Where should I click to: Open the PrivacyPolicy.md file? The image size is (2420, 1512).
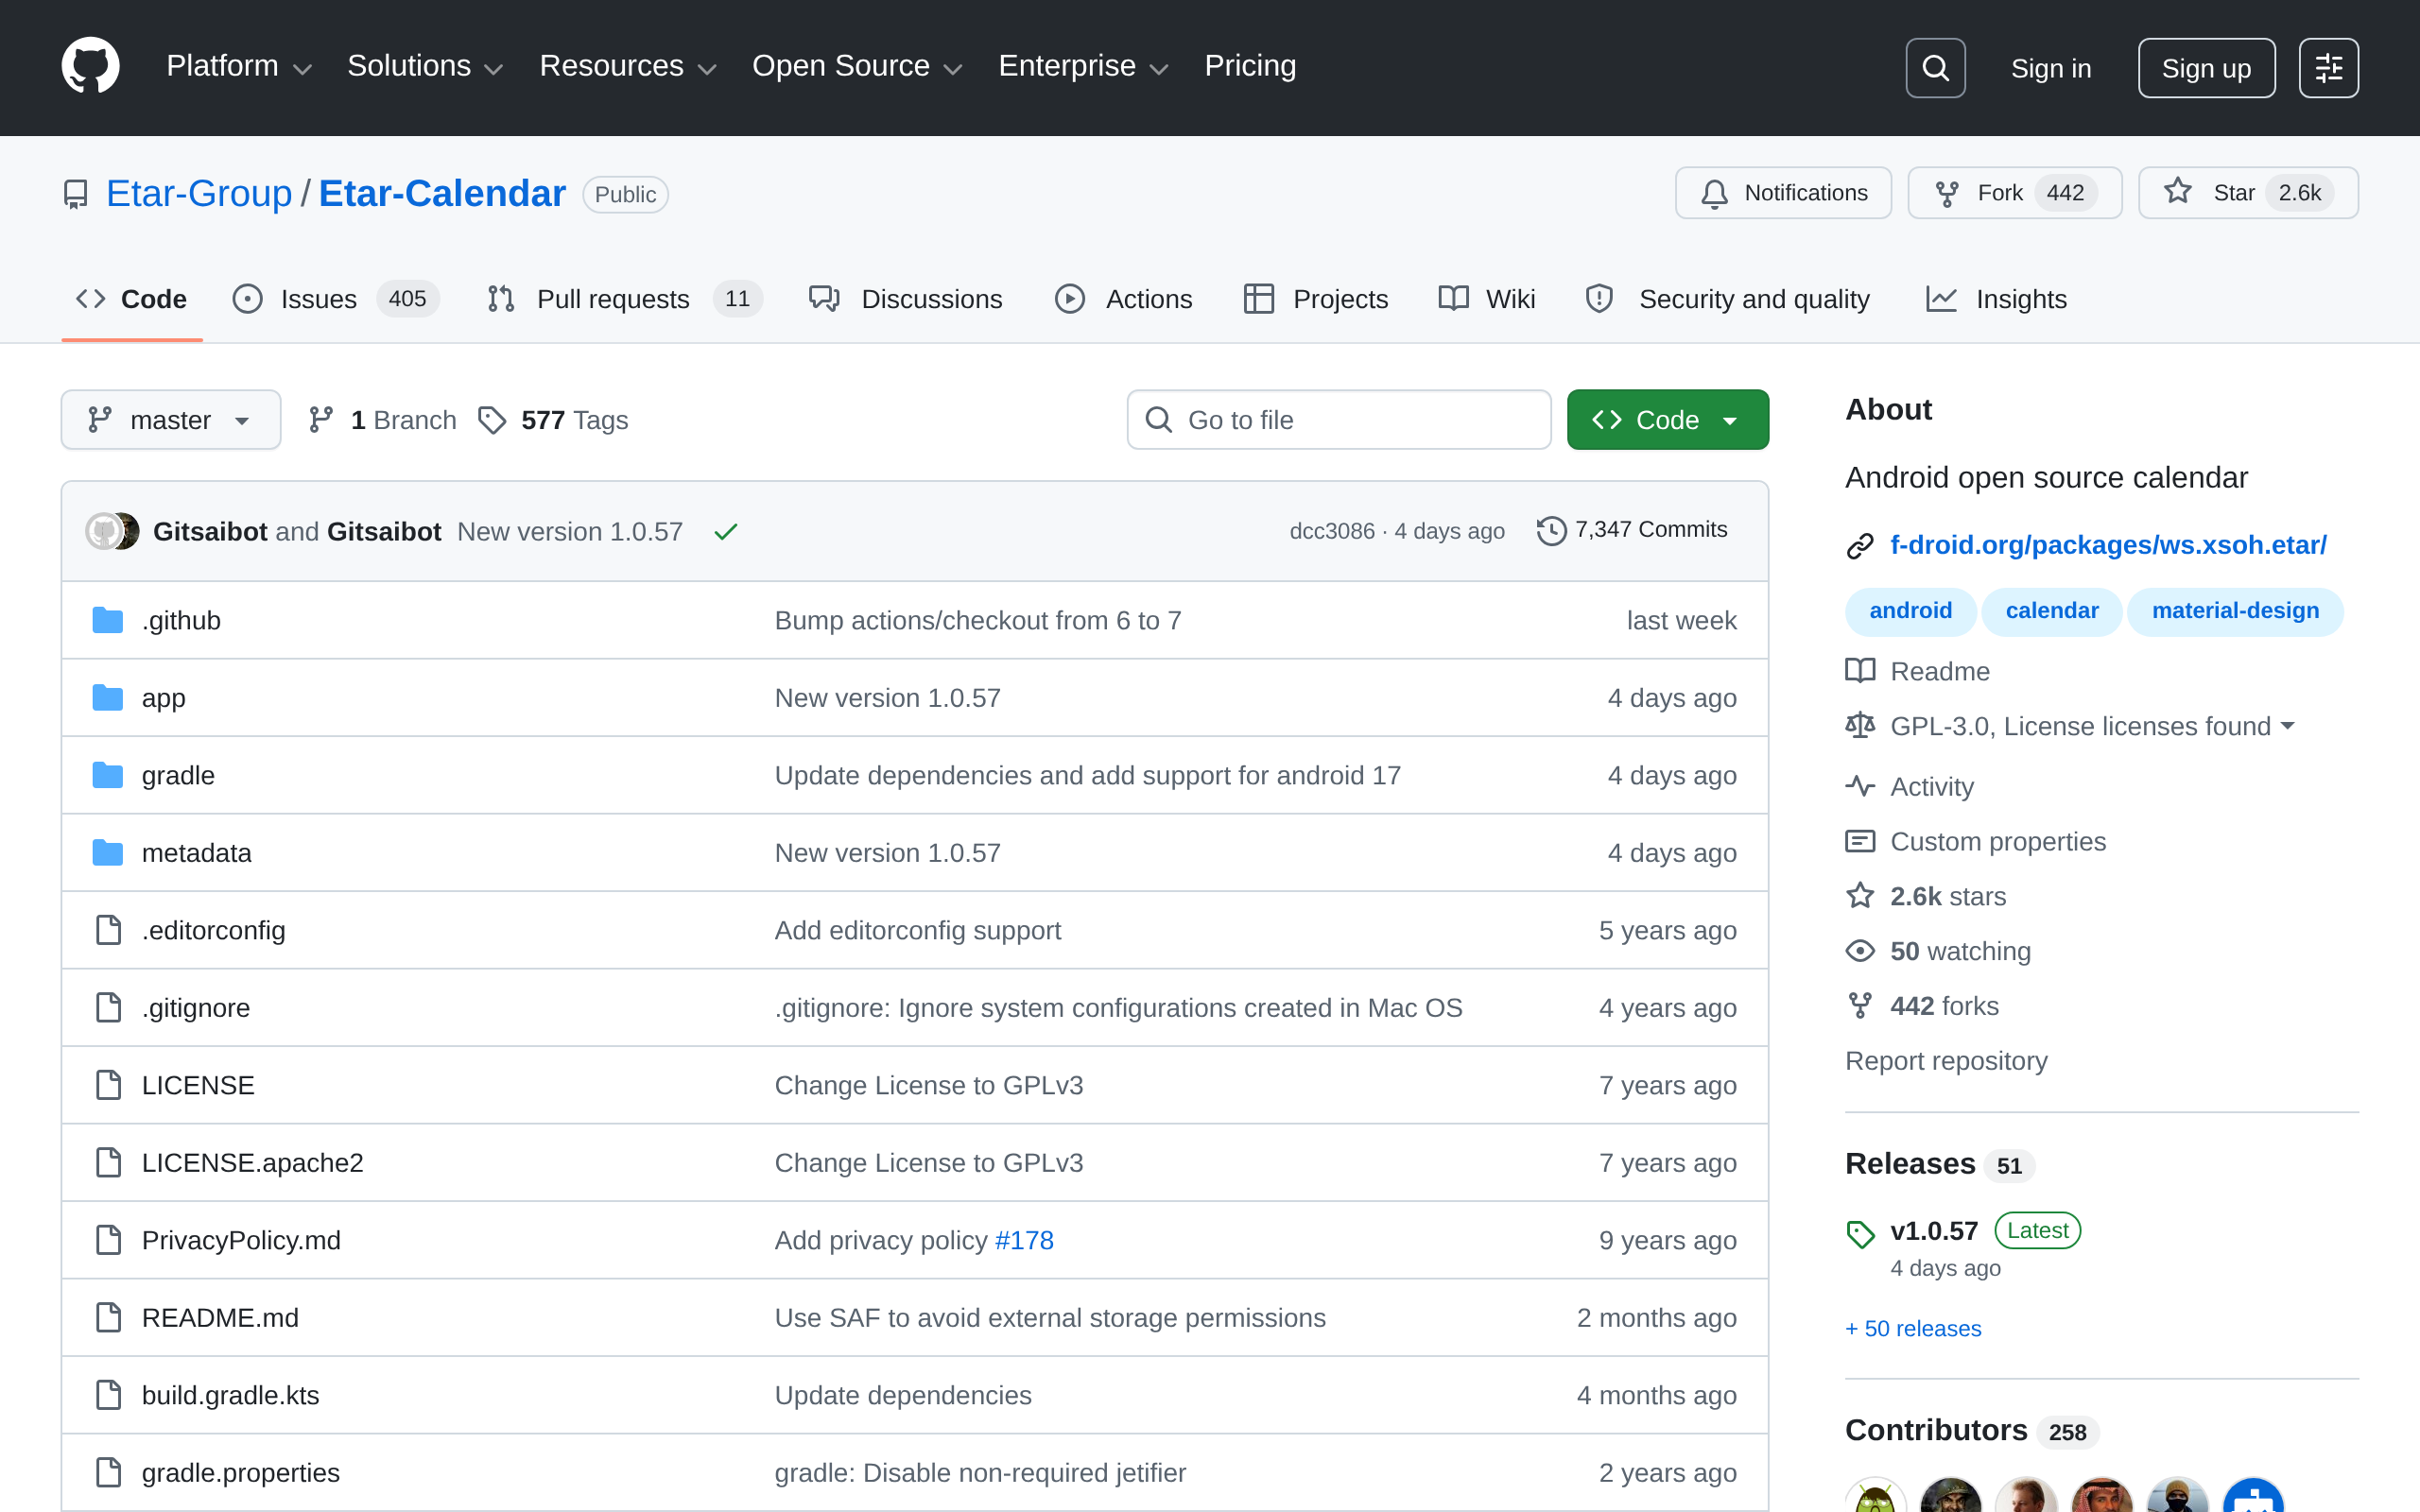[241, 1240]
